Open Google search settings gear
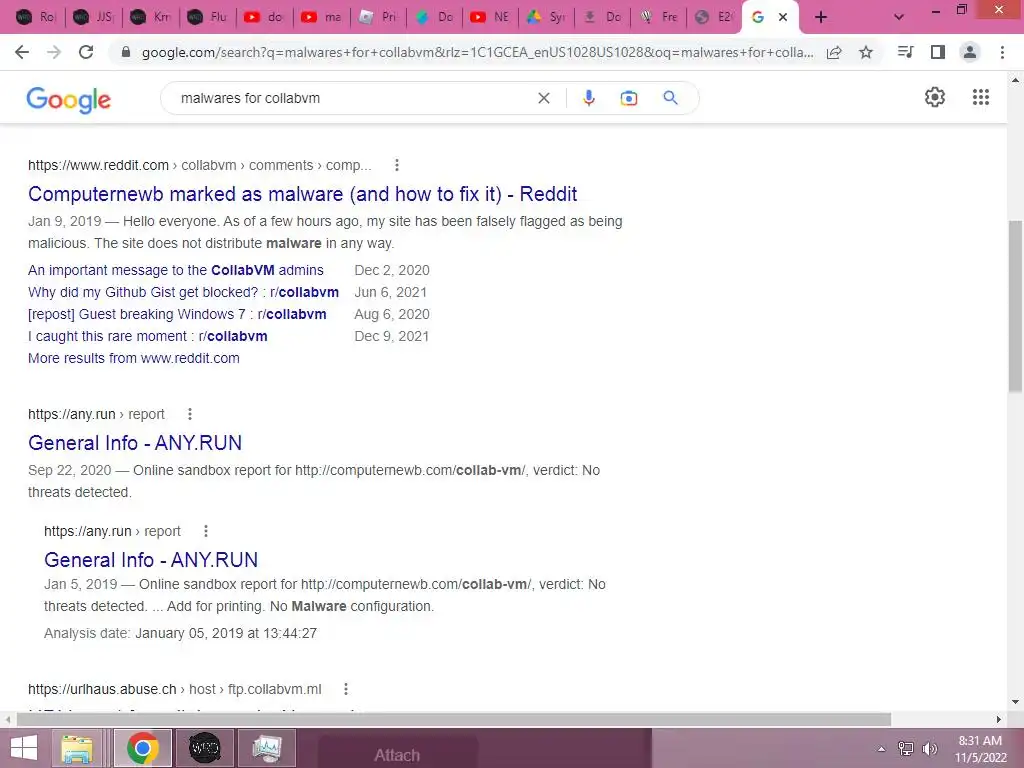The width and height of the screenshot is (1024, 768). (935, 97)
